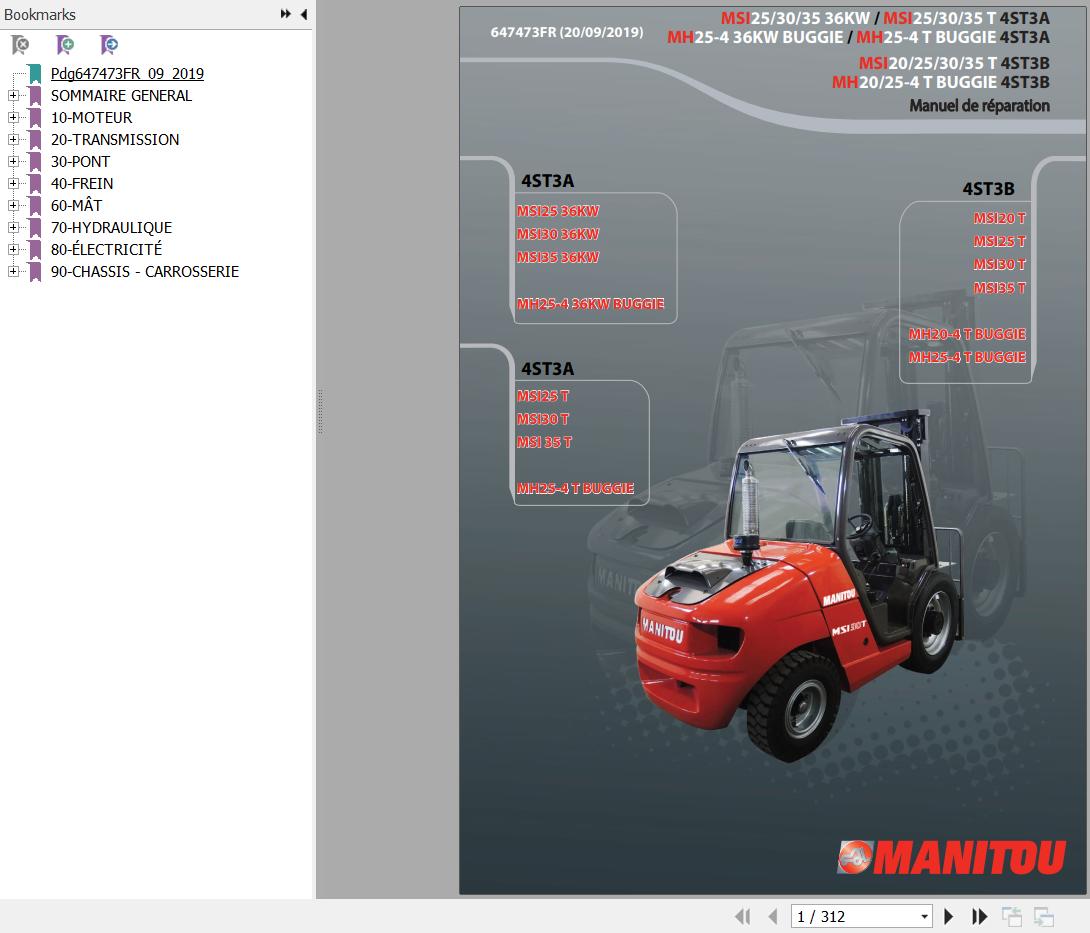This screenshot has height=933, width=1090.
Task: Click the document reference 647473FR (20/09/2019)
Action: [567, 32]
